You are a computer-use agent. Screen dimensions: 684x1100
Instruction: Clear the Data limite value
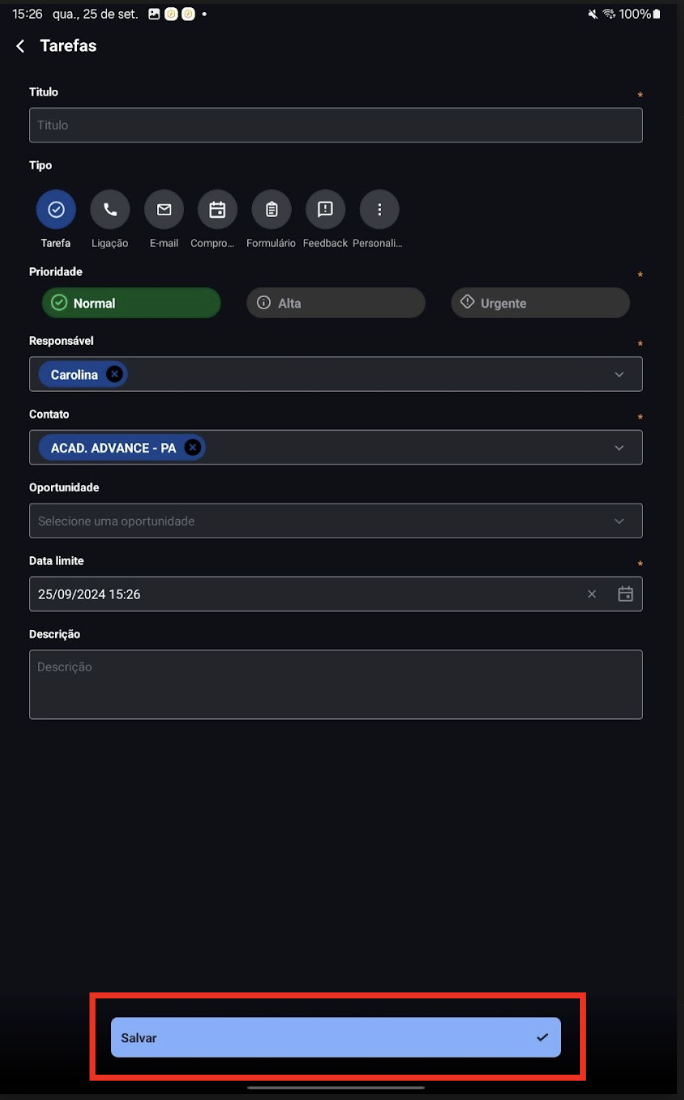(x=592, y=594)
